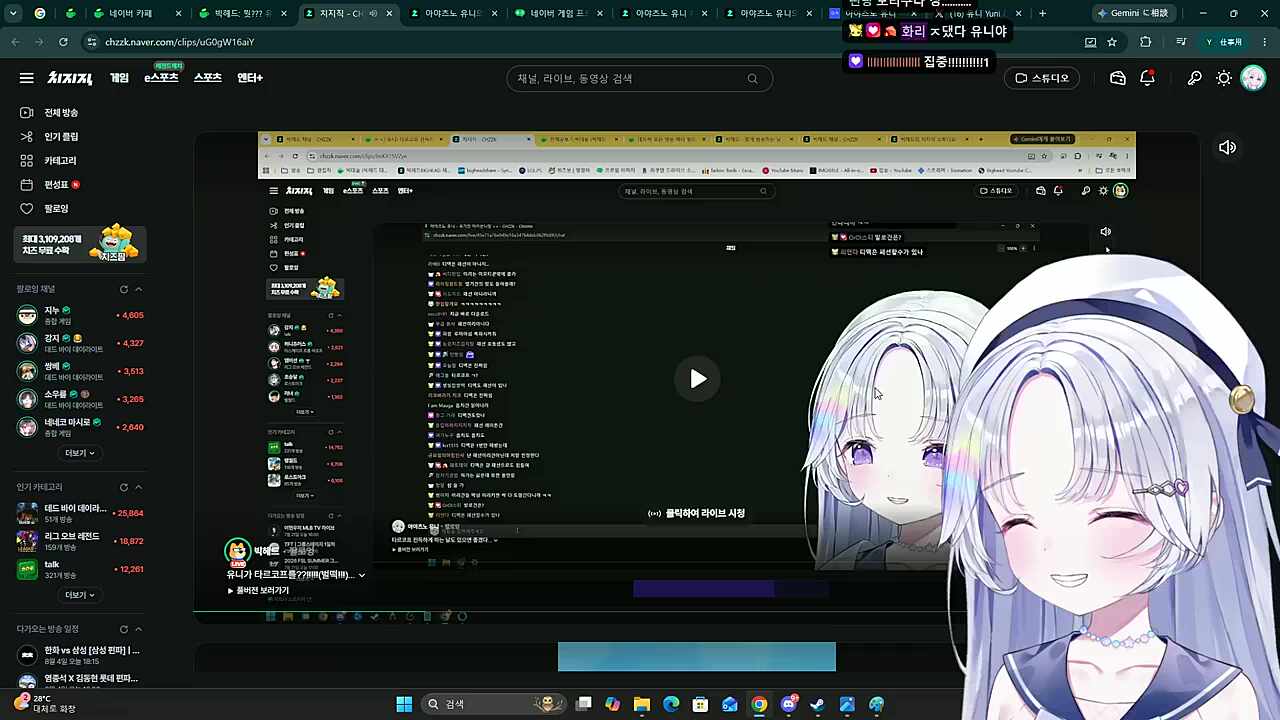
Task: Open the Windows Start menu
Action: [404, 704]
